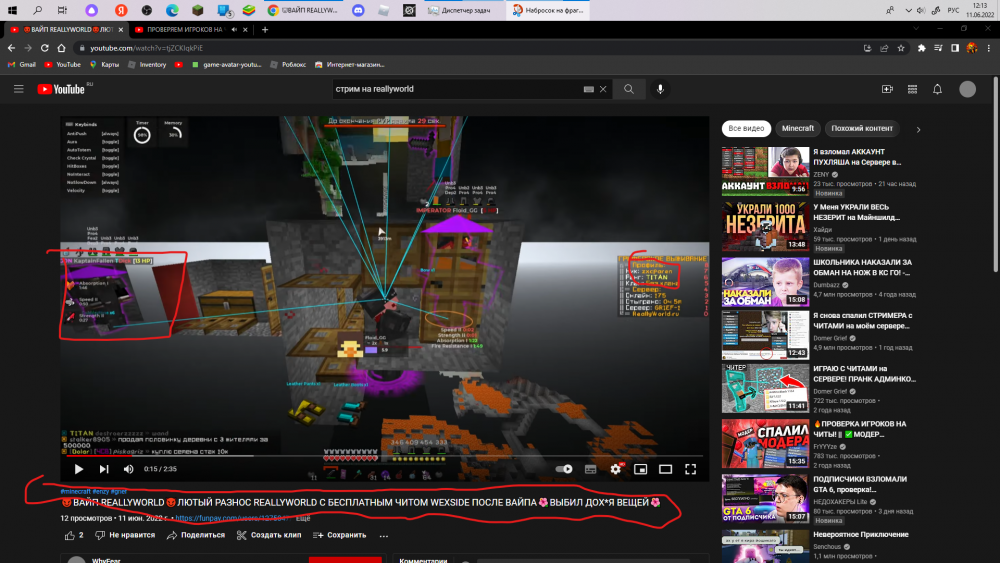
Task: Open Discord from the Windows taskbar
Action: click(x=358, y=10)
